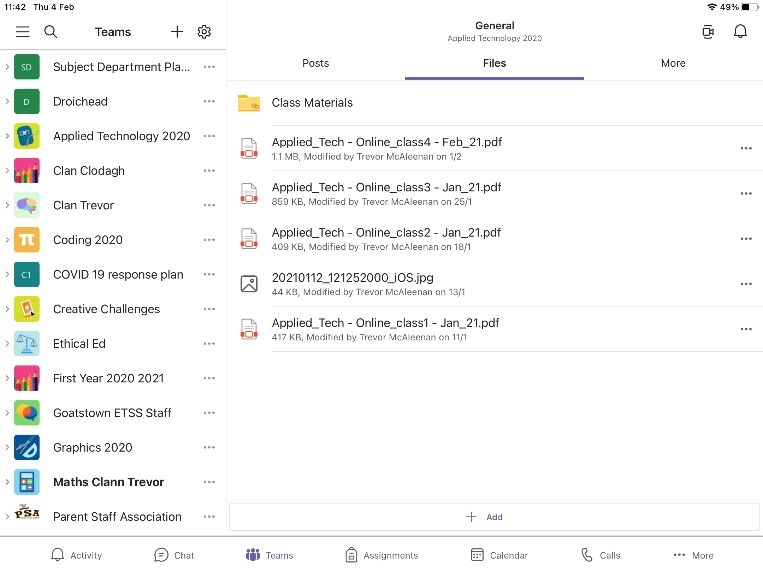The width and height of the screenshot is (763, 572).
Task: Open options for Online_class4 Feb_21 file
Action: tap(745, 148)
